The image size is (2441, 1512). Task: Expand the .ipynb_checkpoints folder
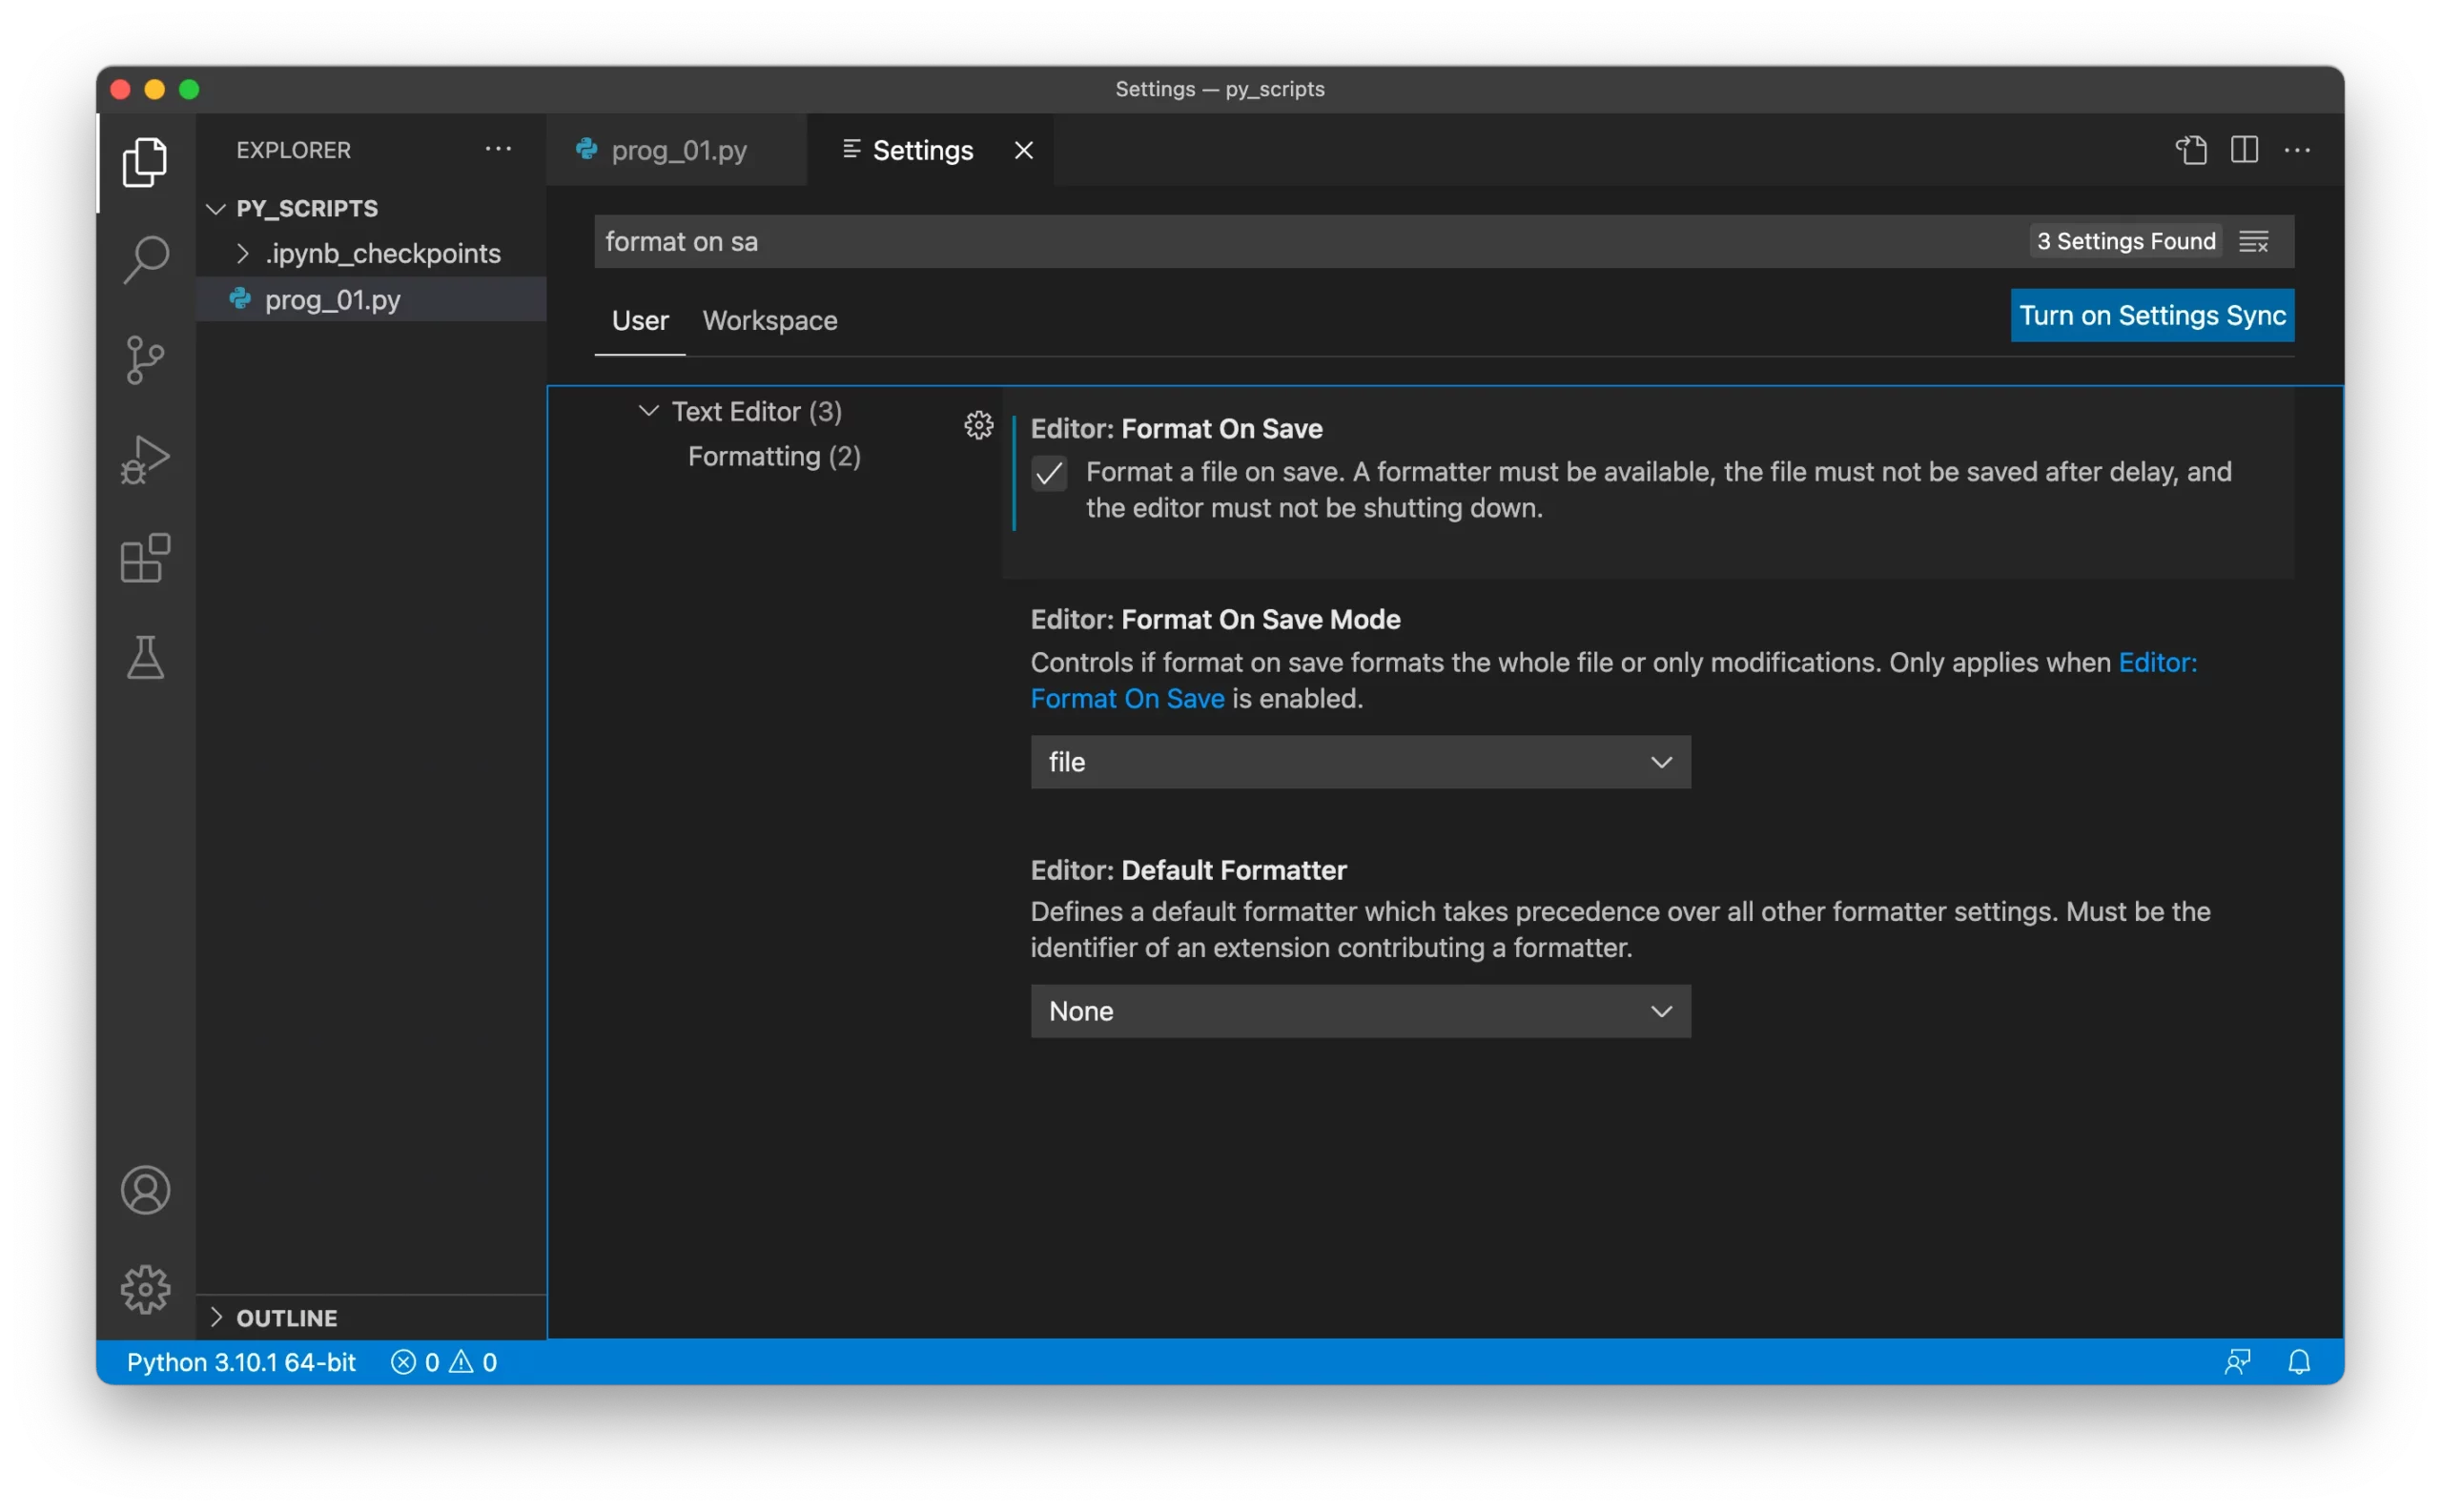[x=382, y=254]
